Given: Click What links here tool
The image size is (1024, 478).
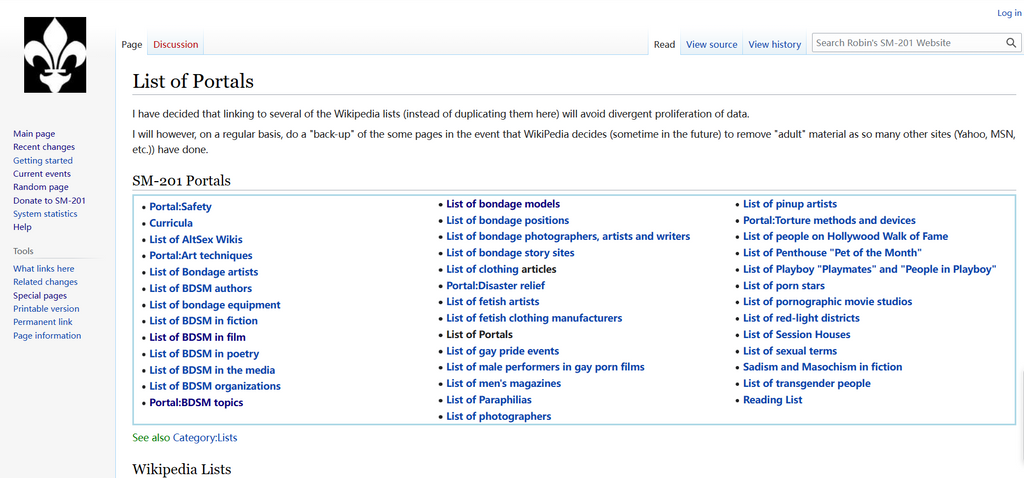Looking at the screenshot, I should (43, 269).
